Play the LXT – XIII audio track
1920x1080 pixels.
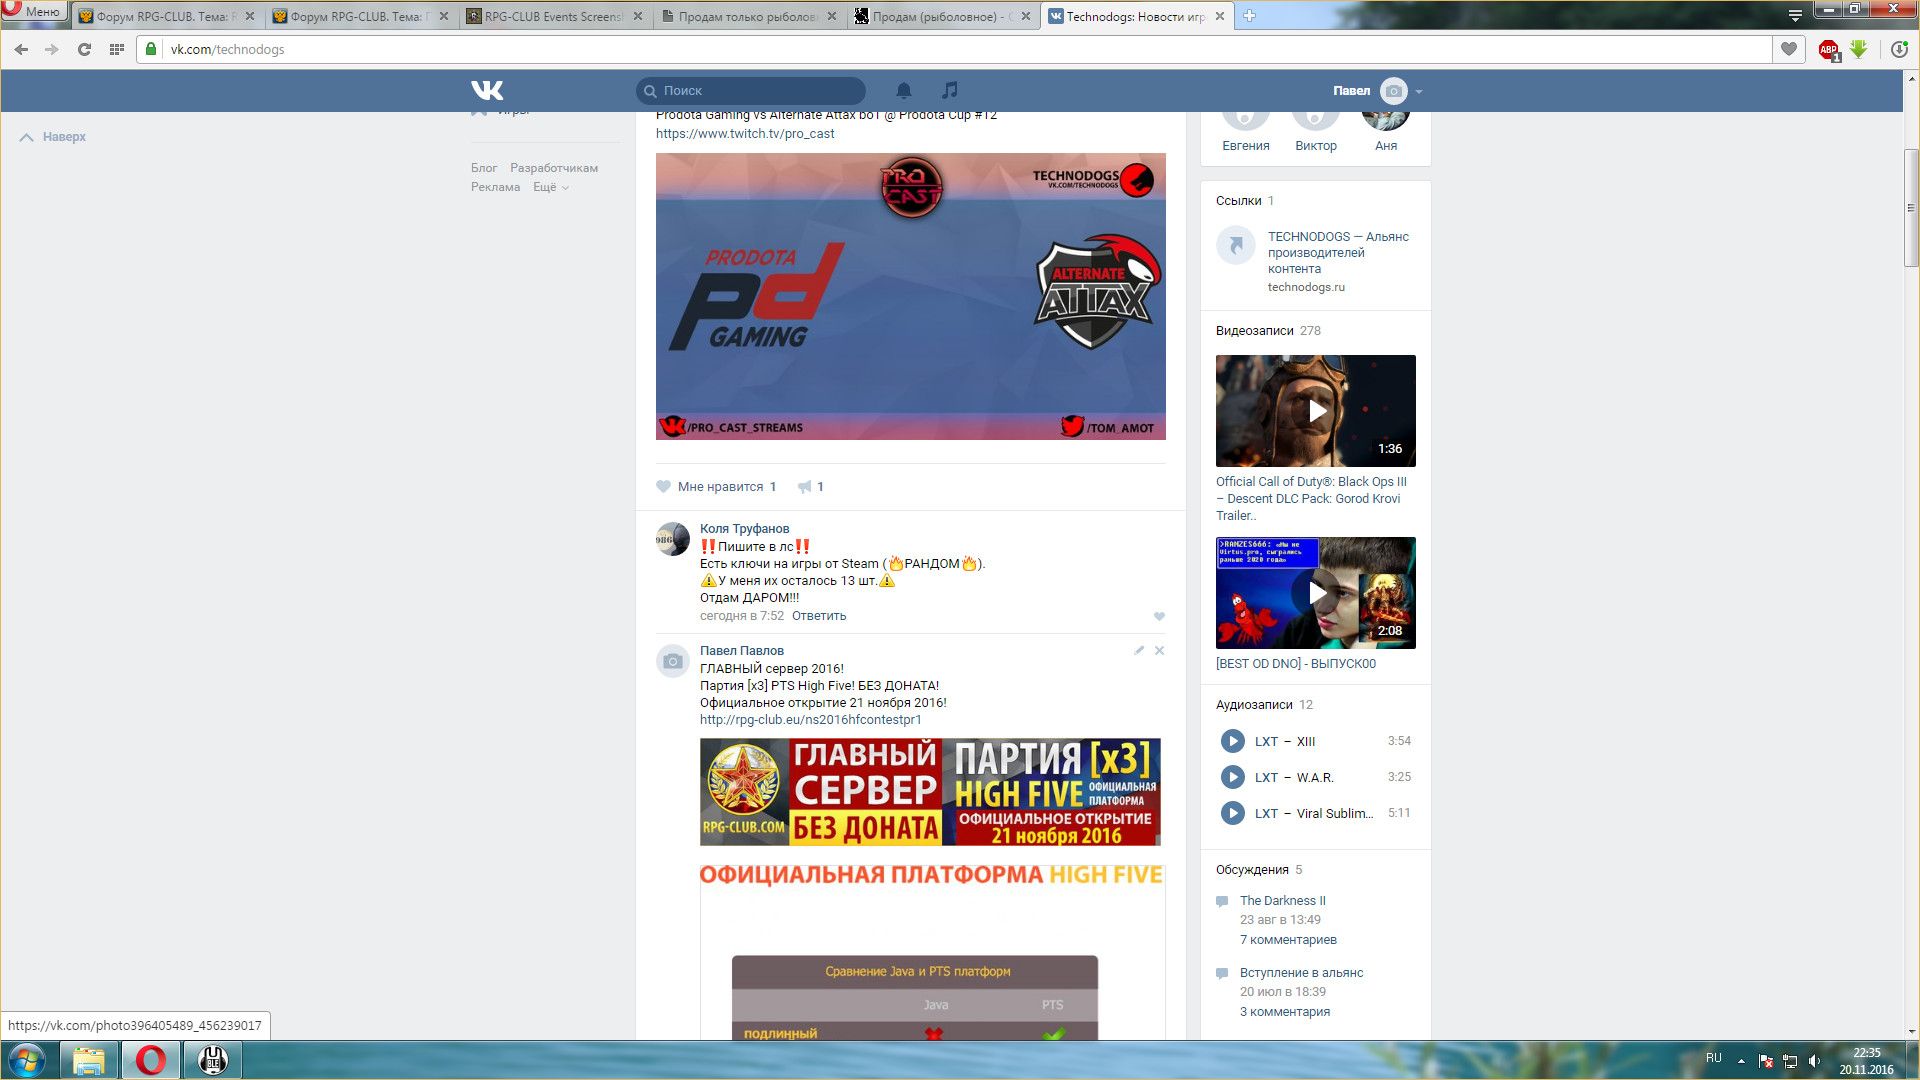tap(1232, 741)
